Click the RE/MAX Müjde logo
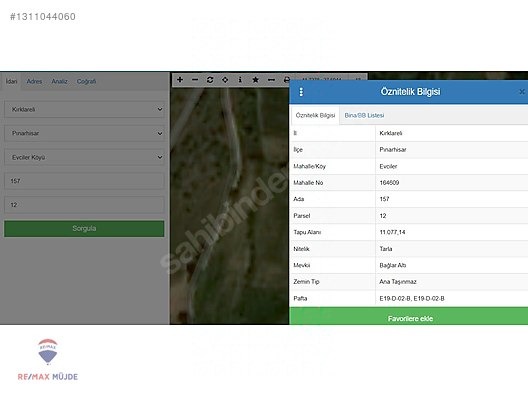 (x=47, y=360)
